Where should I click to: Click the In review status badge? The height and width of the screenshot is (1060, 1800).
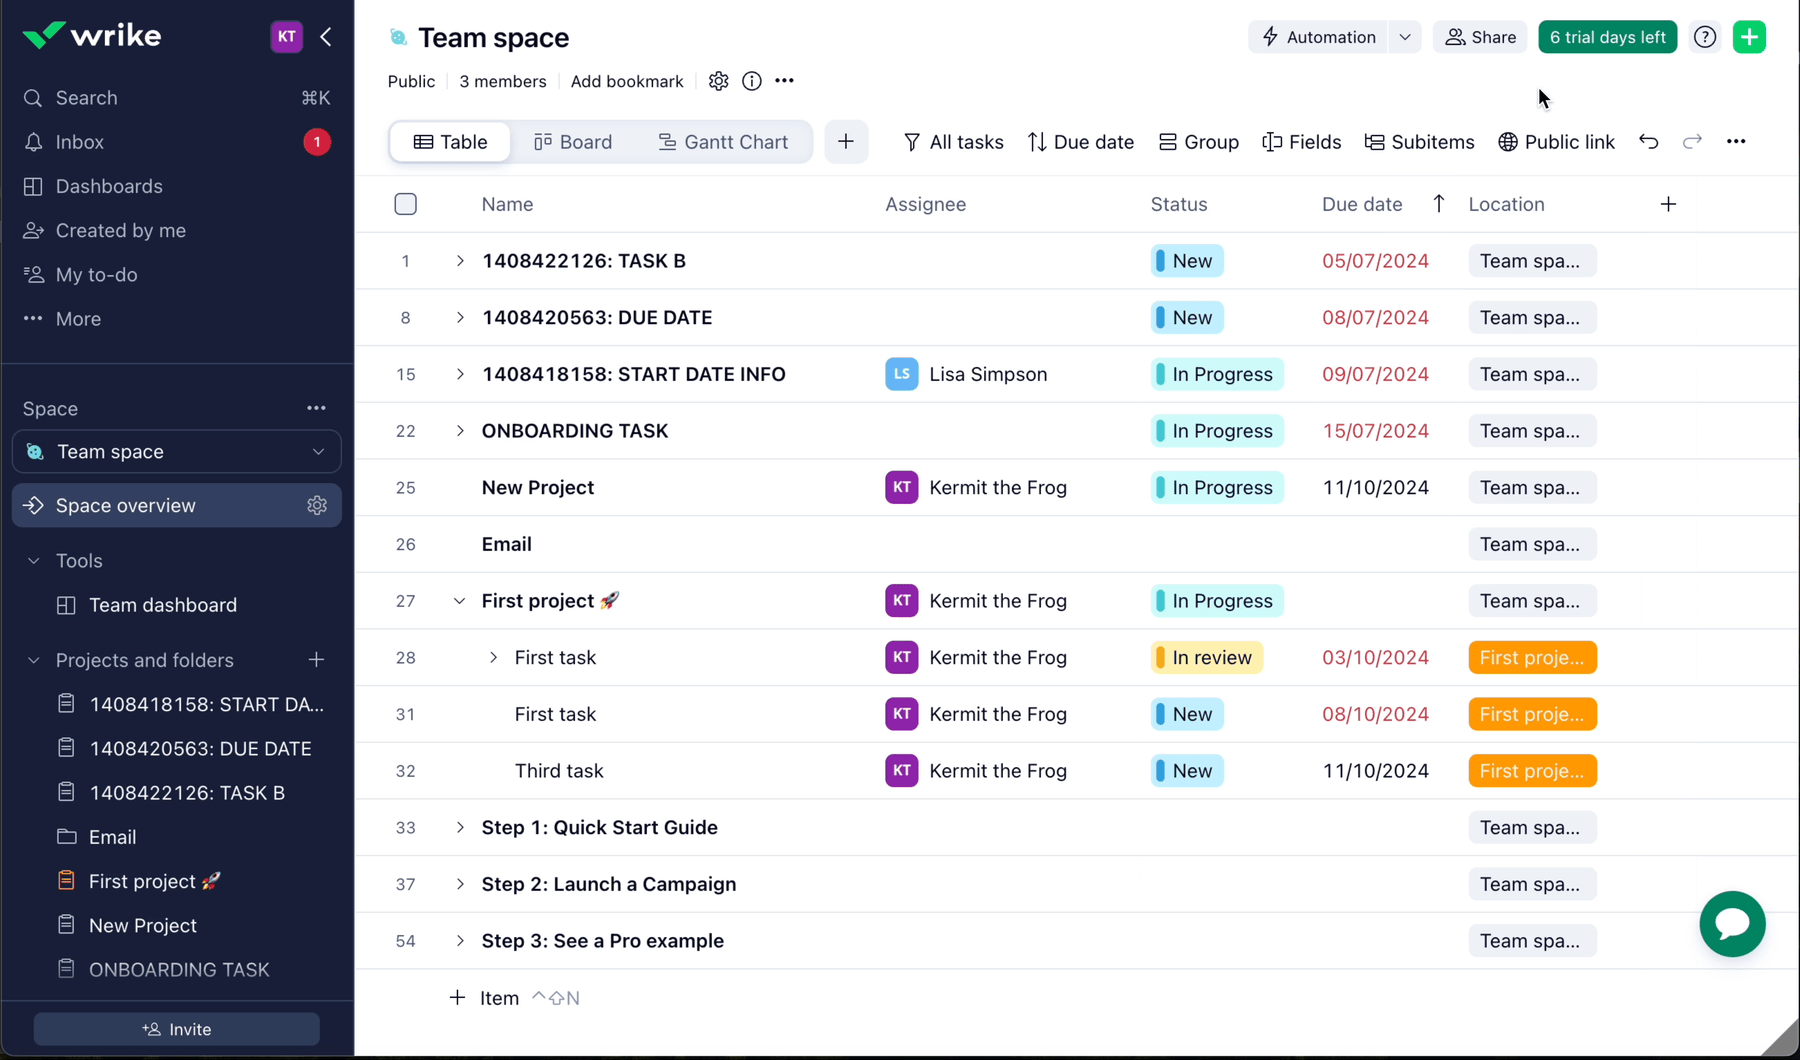coord(1206,658)
